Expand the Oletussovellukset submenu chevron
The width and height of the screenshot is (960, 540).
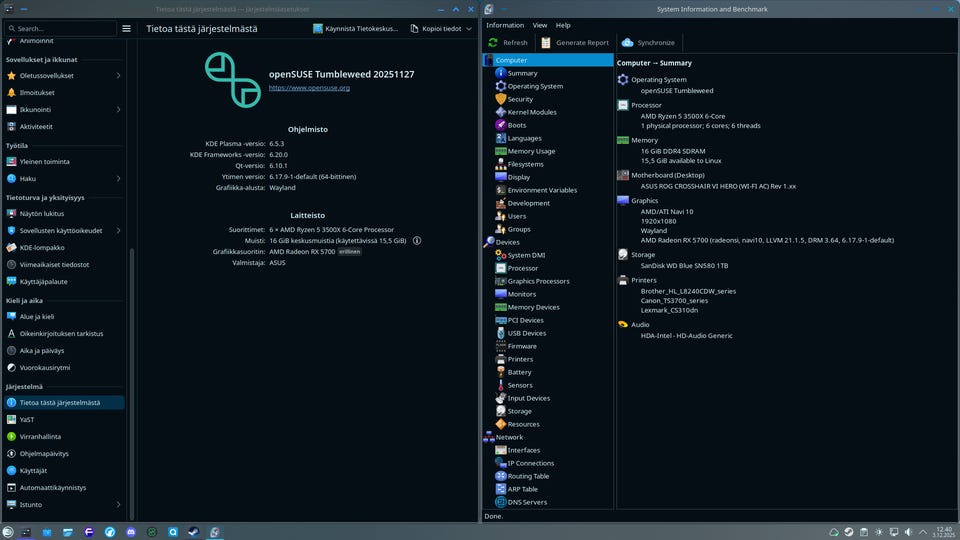point(118,75)
